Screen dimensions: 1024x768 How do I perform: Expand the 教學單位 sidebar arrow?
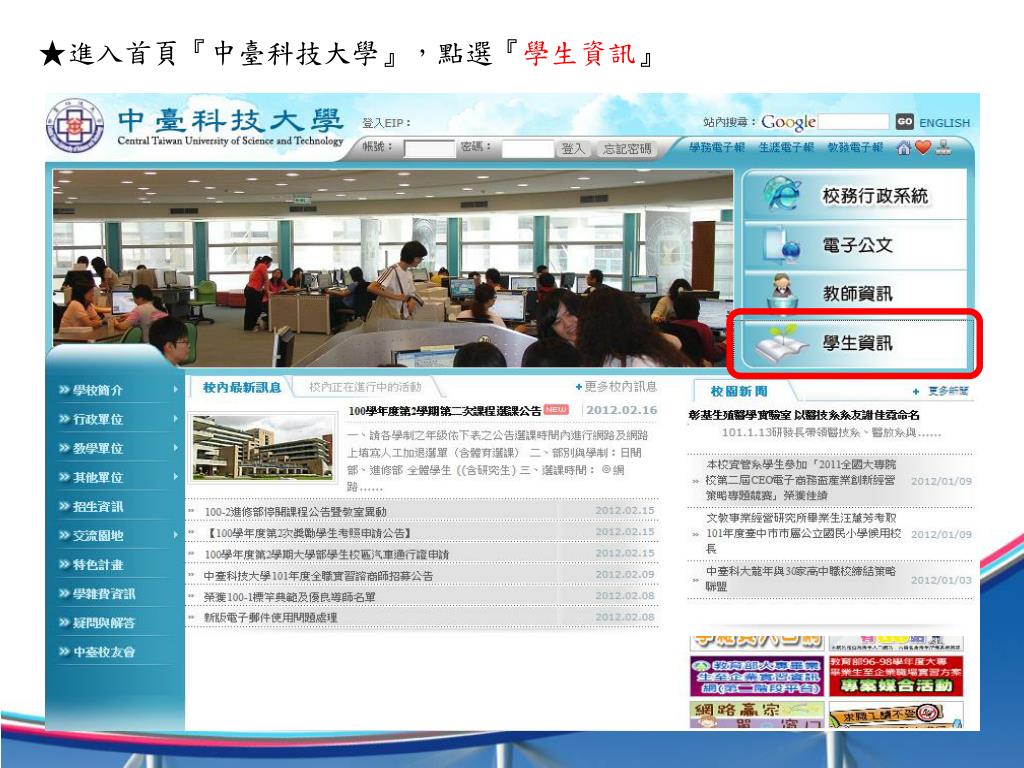175,448
